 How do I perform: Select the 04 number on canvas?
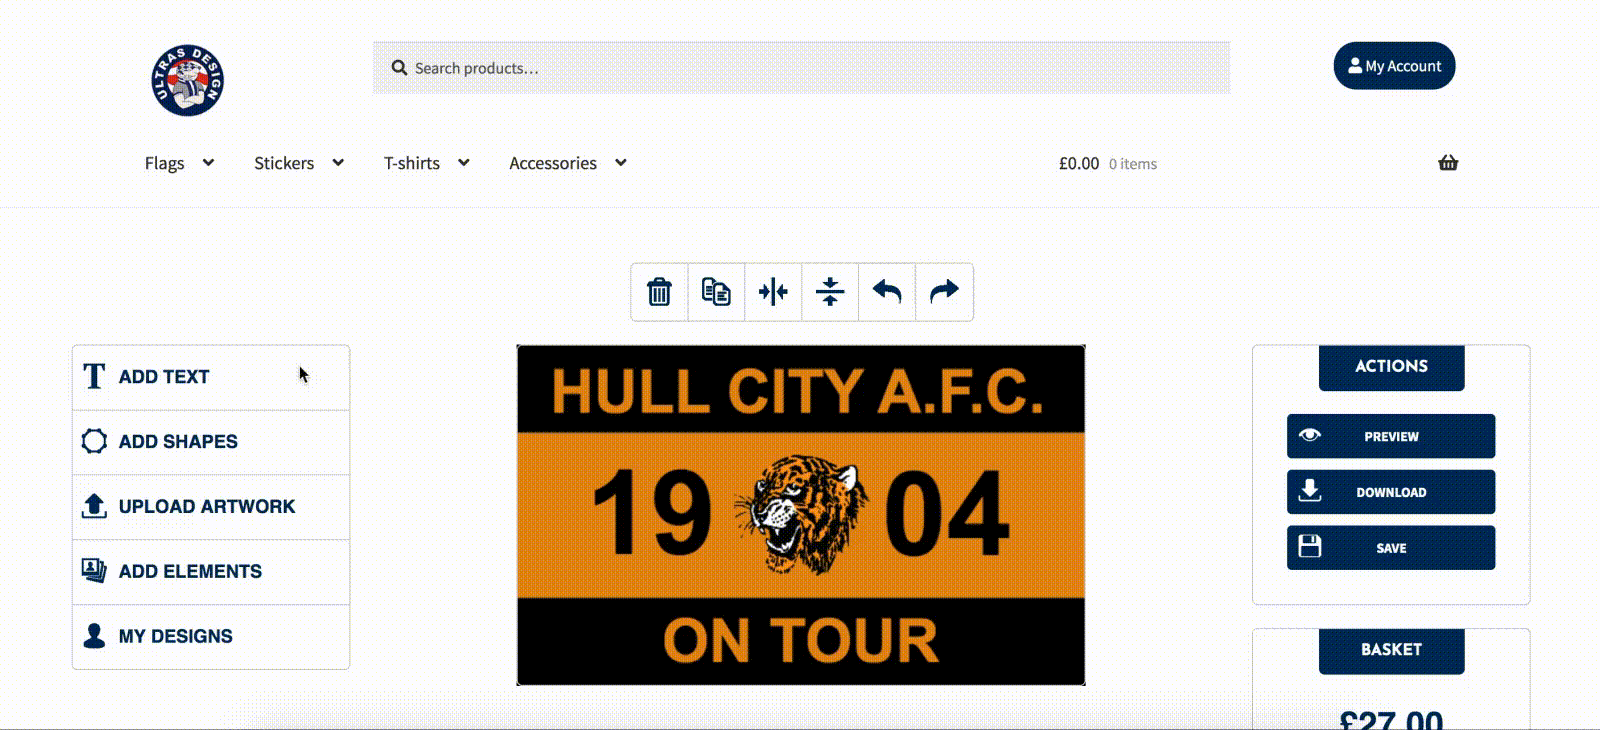[947, 514]
